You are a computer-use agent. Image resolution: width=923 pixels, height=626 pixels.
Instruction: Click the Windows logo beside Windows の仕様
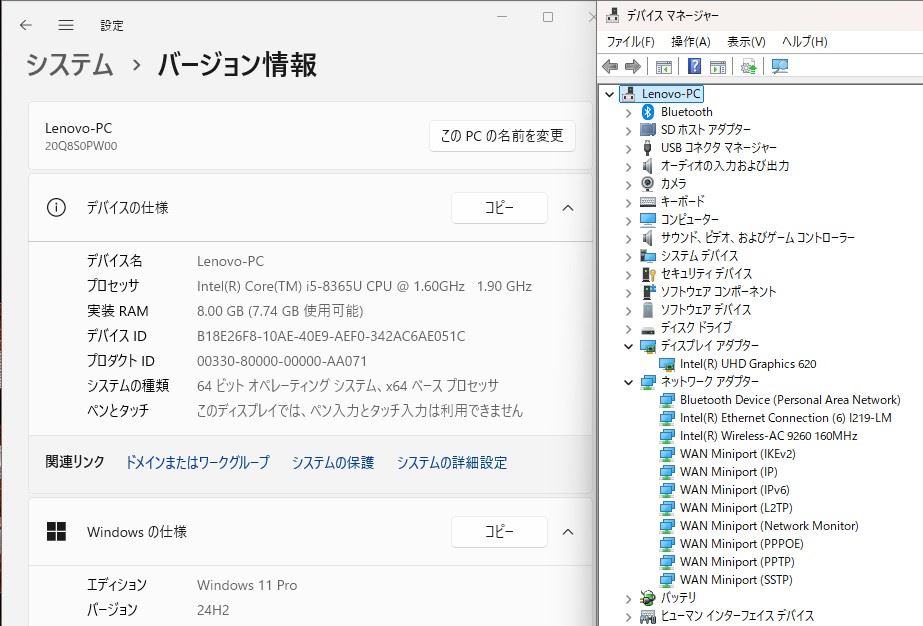56,531
